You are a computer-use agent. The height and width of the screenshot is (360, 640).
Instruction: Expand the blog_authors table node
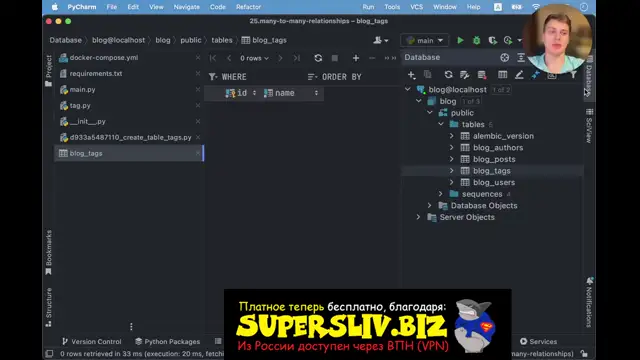pos(451,147)
